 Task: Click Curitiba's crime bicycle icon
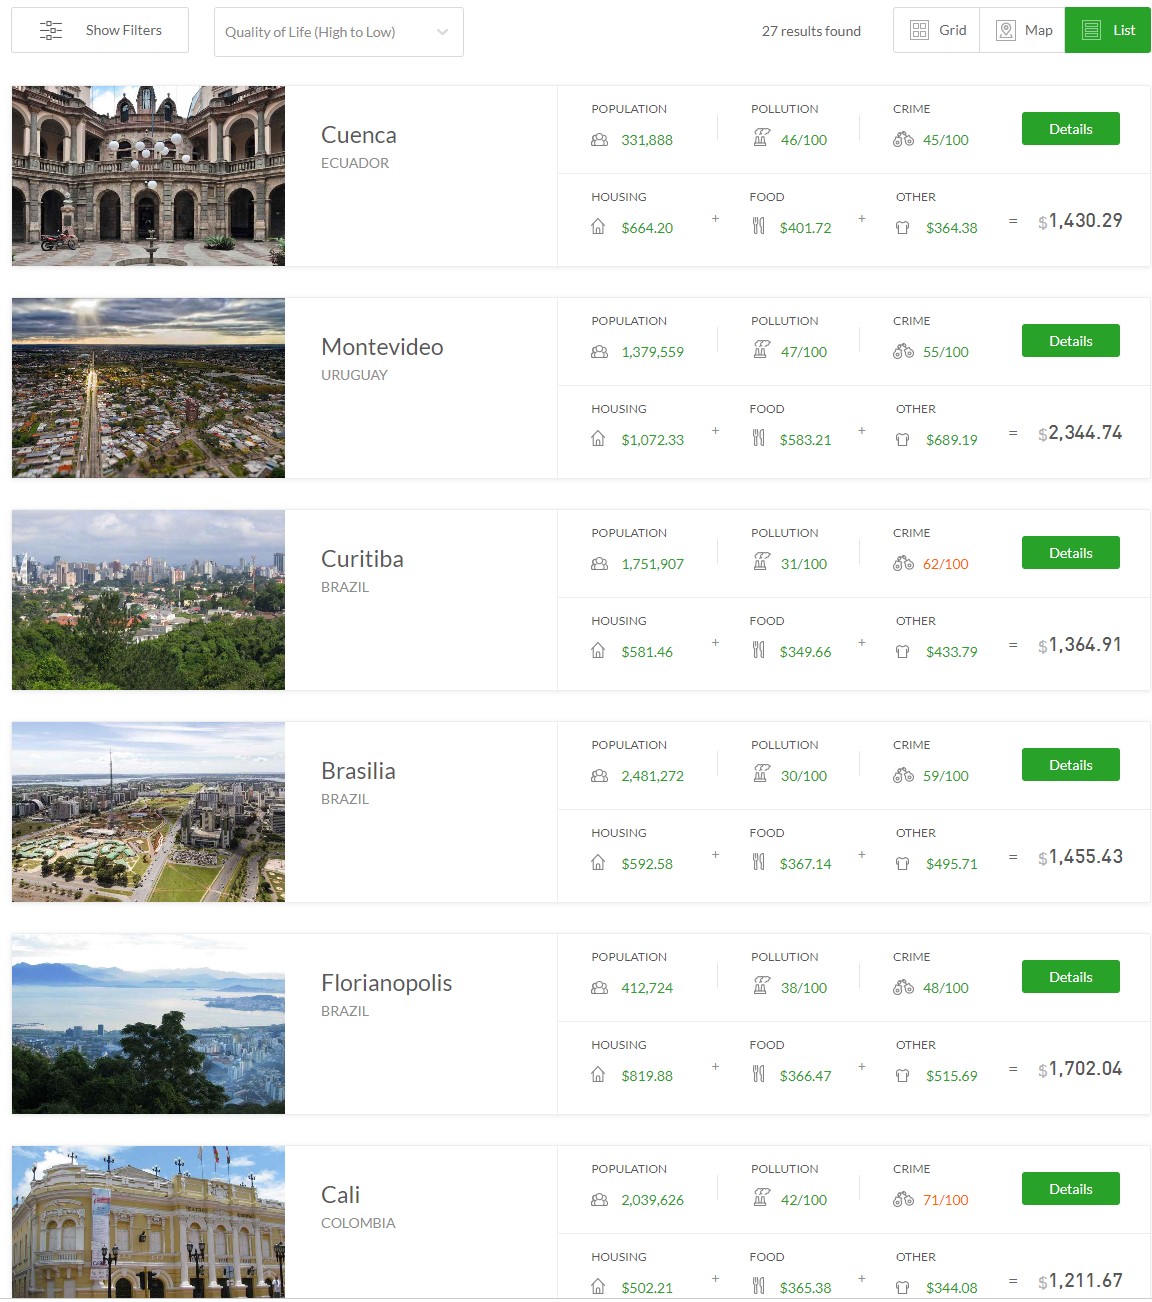[x=903, y=564]
